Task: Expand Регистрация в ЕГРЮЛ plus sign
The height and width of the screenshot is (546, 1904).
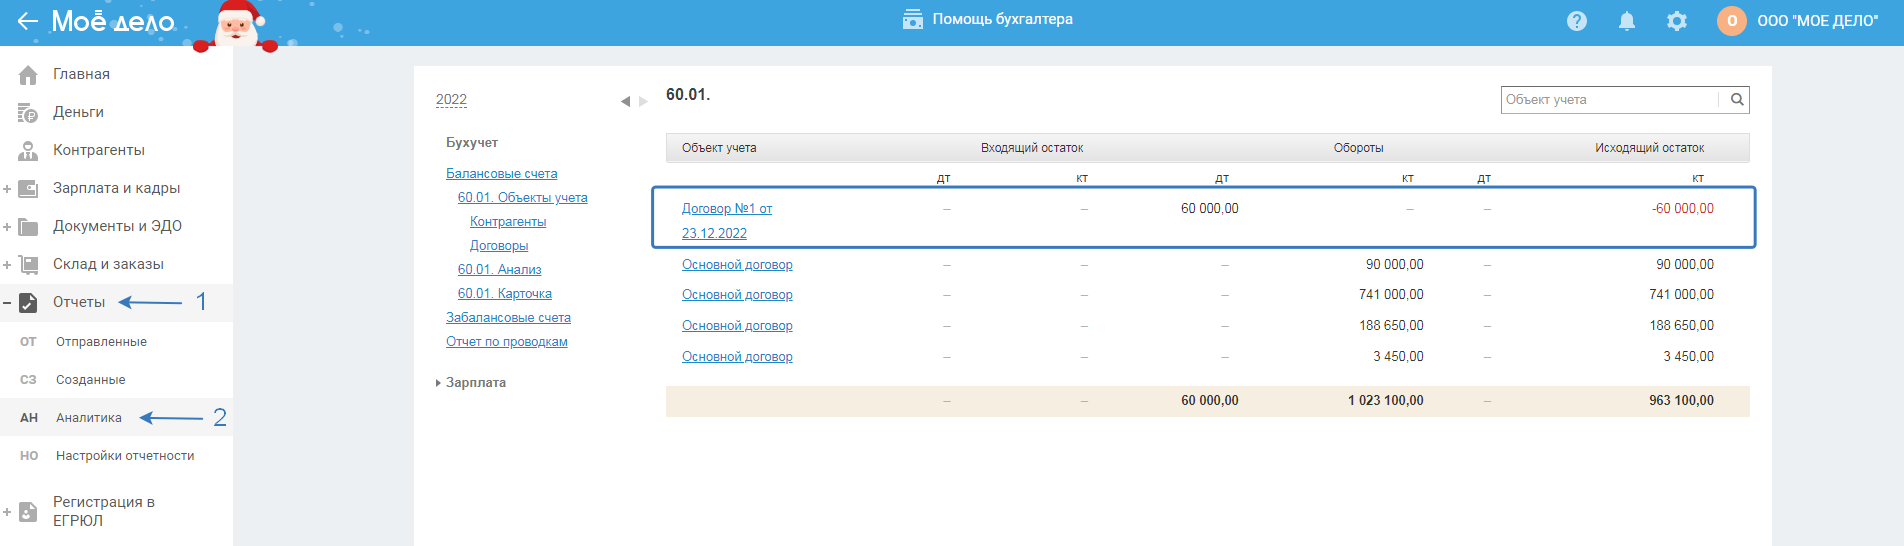Action: tap(7, 512)
